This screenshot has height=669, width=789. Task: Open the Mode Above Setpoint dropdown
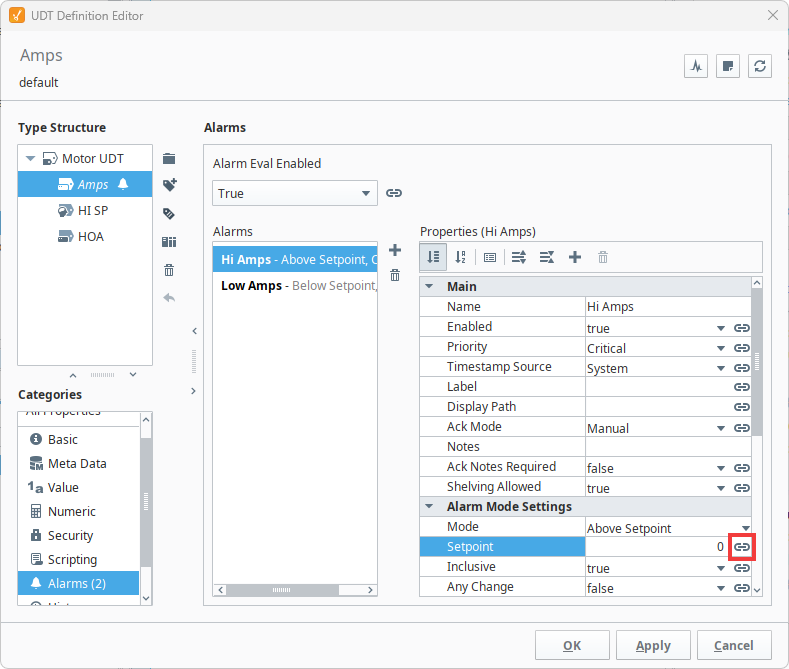(746, 528)
